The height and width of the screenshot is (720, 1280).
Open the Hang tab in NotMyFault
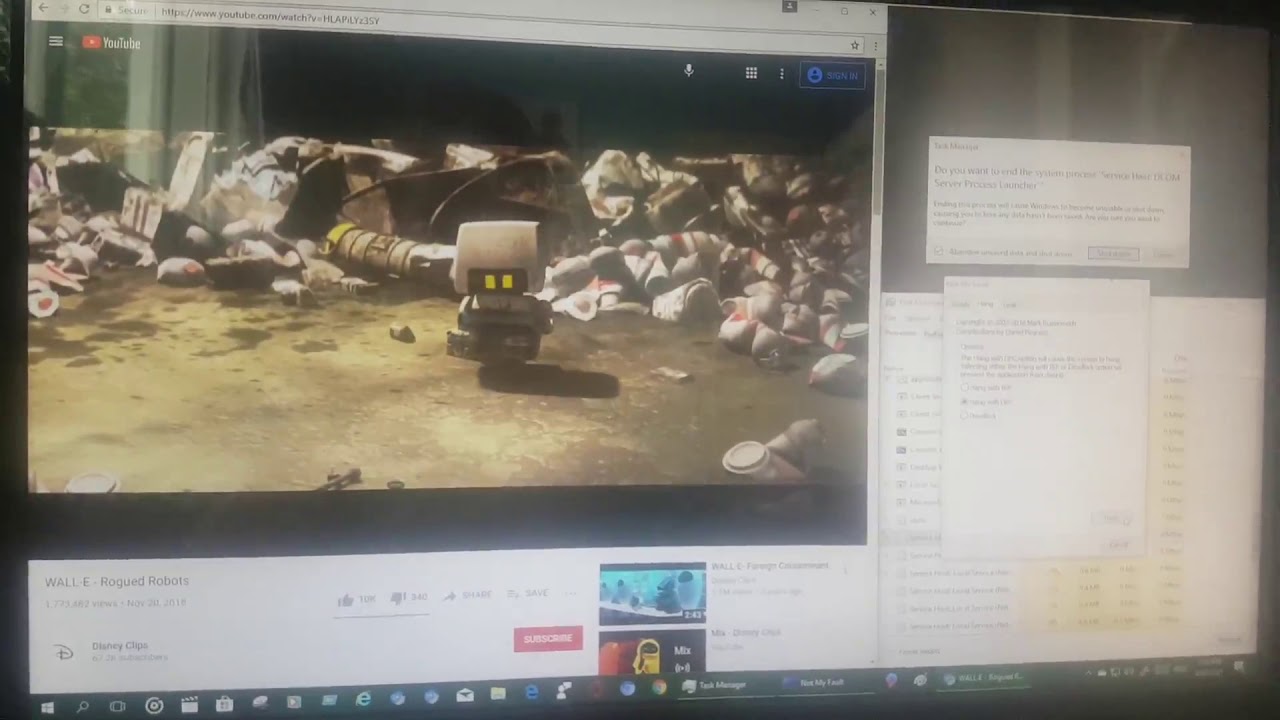(986, 304)
